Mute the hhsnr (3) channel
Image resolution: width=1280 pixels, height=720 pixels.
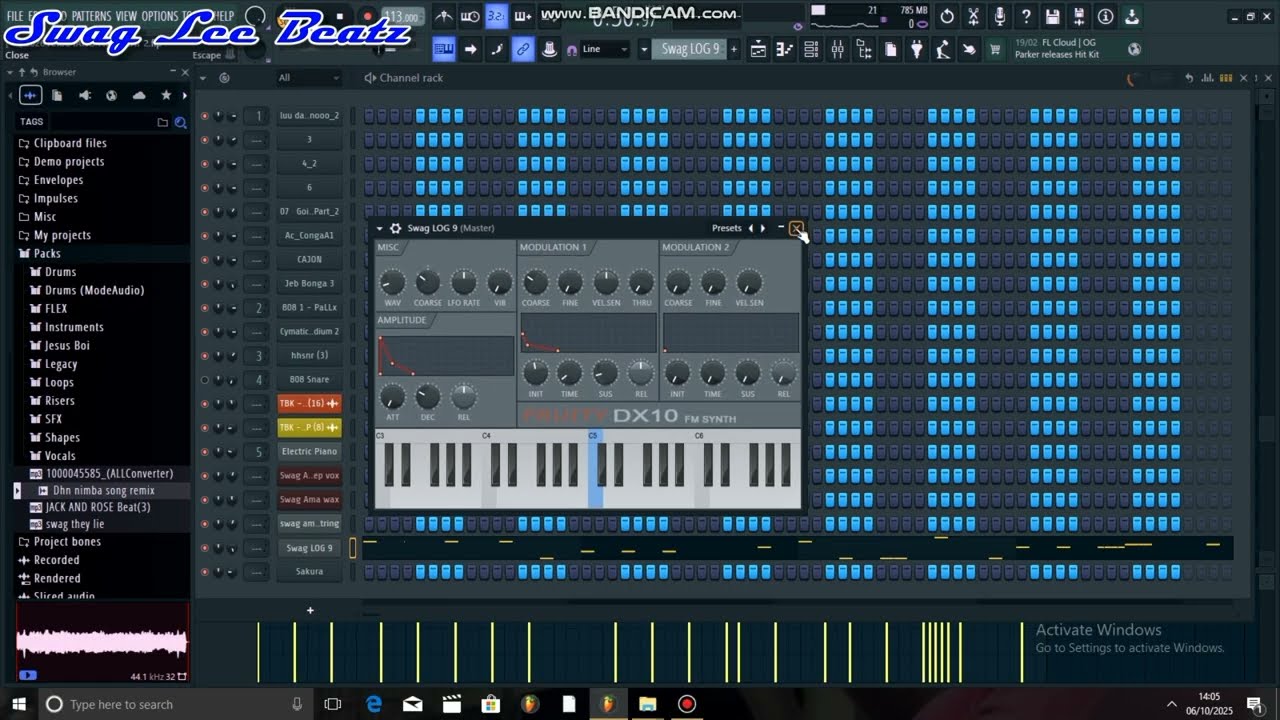click(x=205, y=356)
